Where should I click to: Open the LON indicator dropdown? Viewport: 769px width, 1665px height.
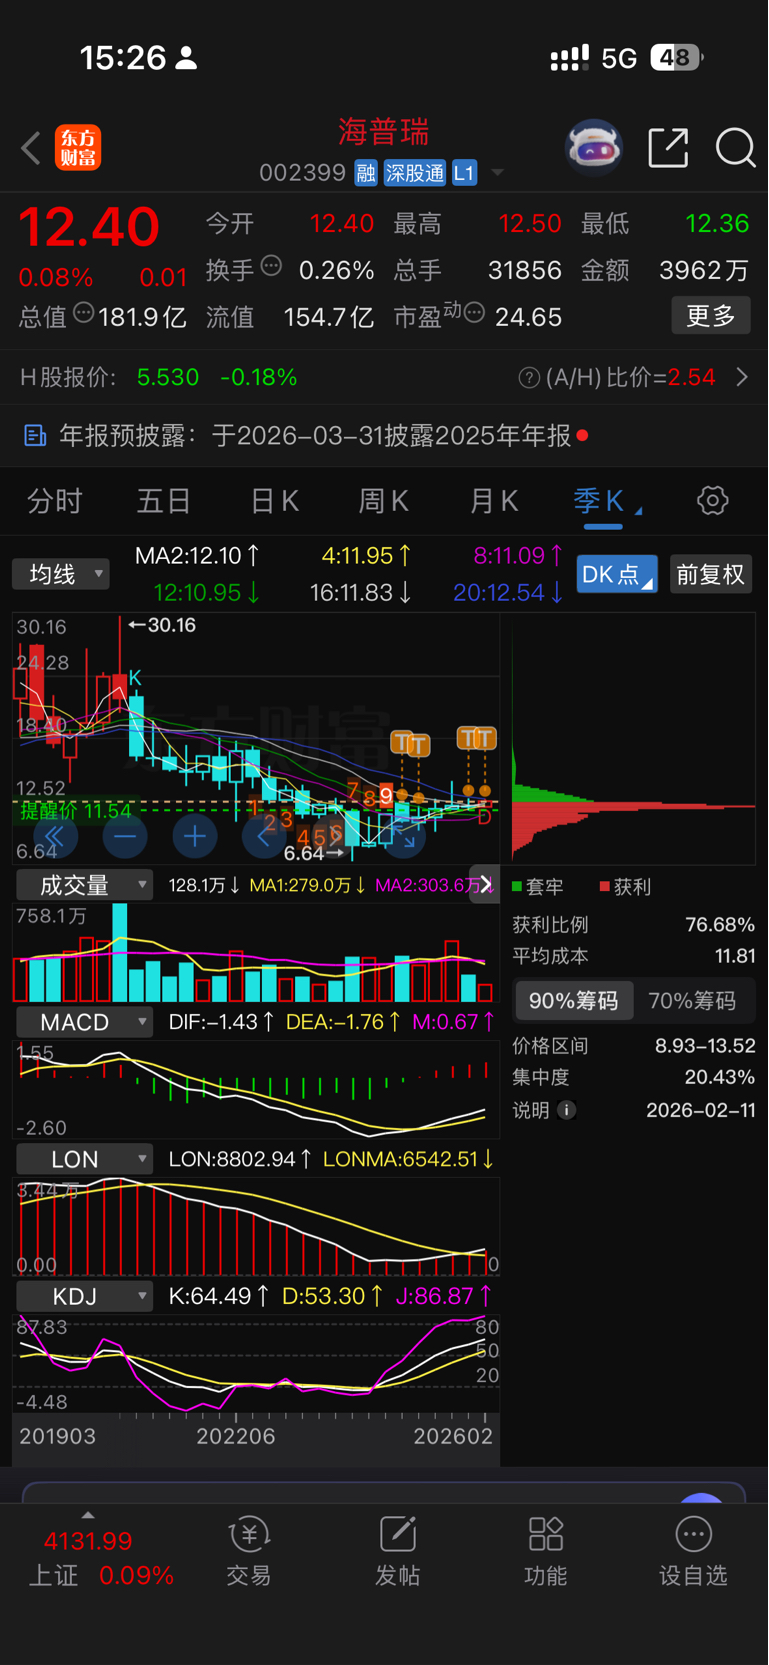point(84,1159)
